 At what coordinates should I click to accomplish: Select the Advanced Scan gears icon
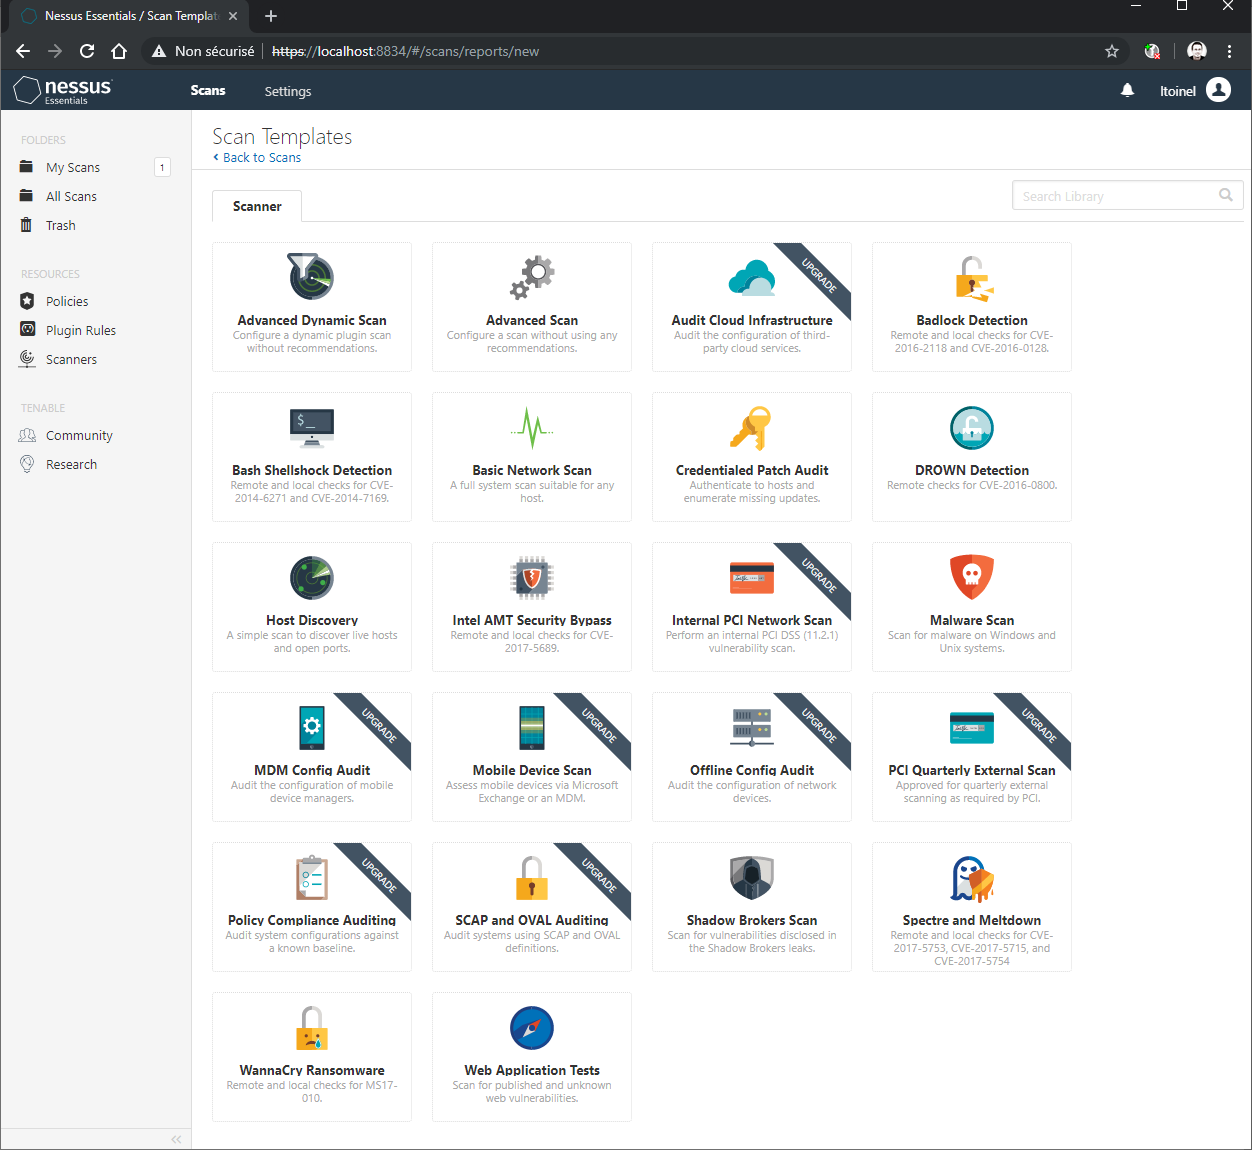tap(532, 277)
